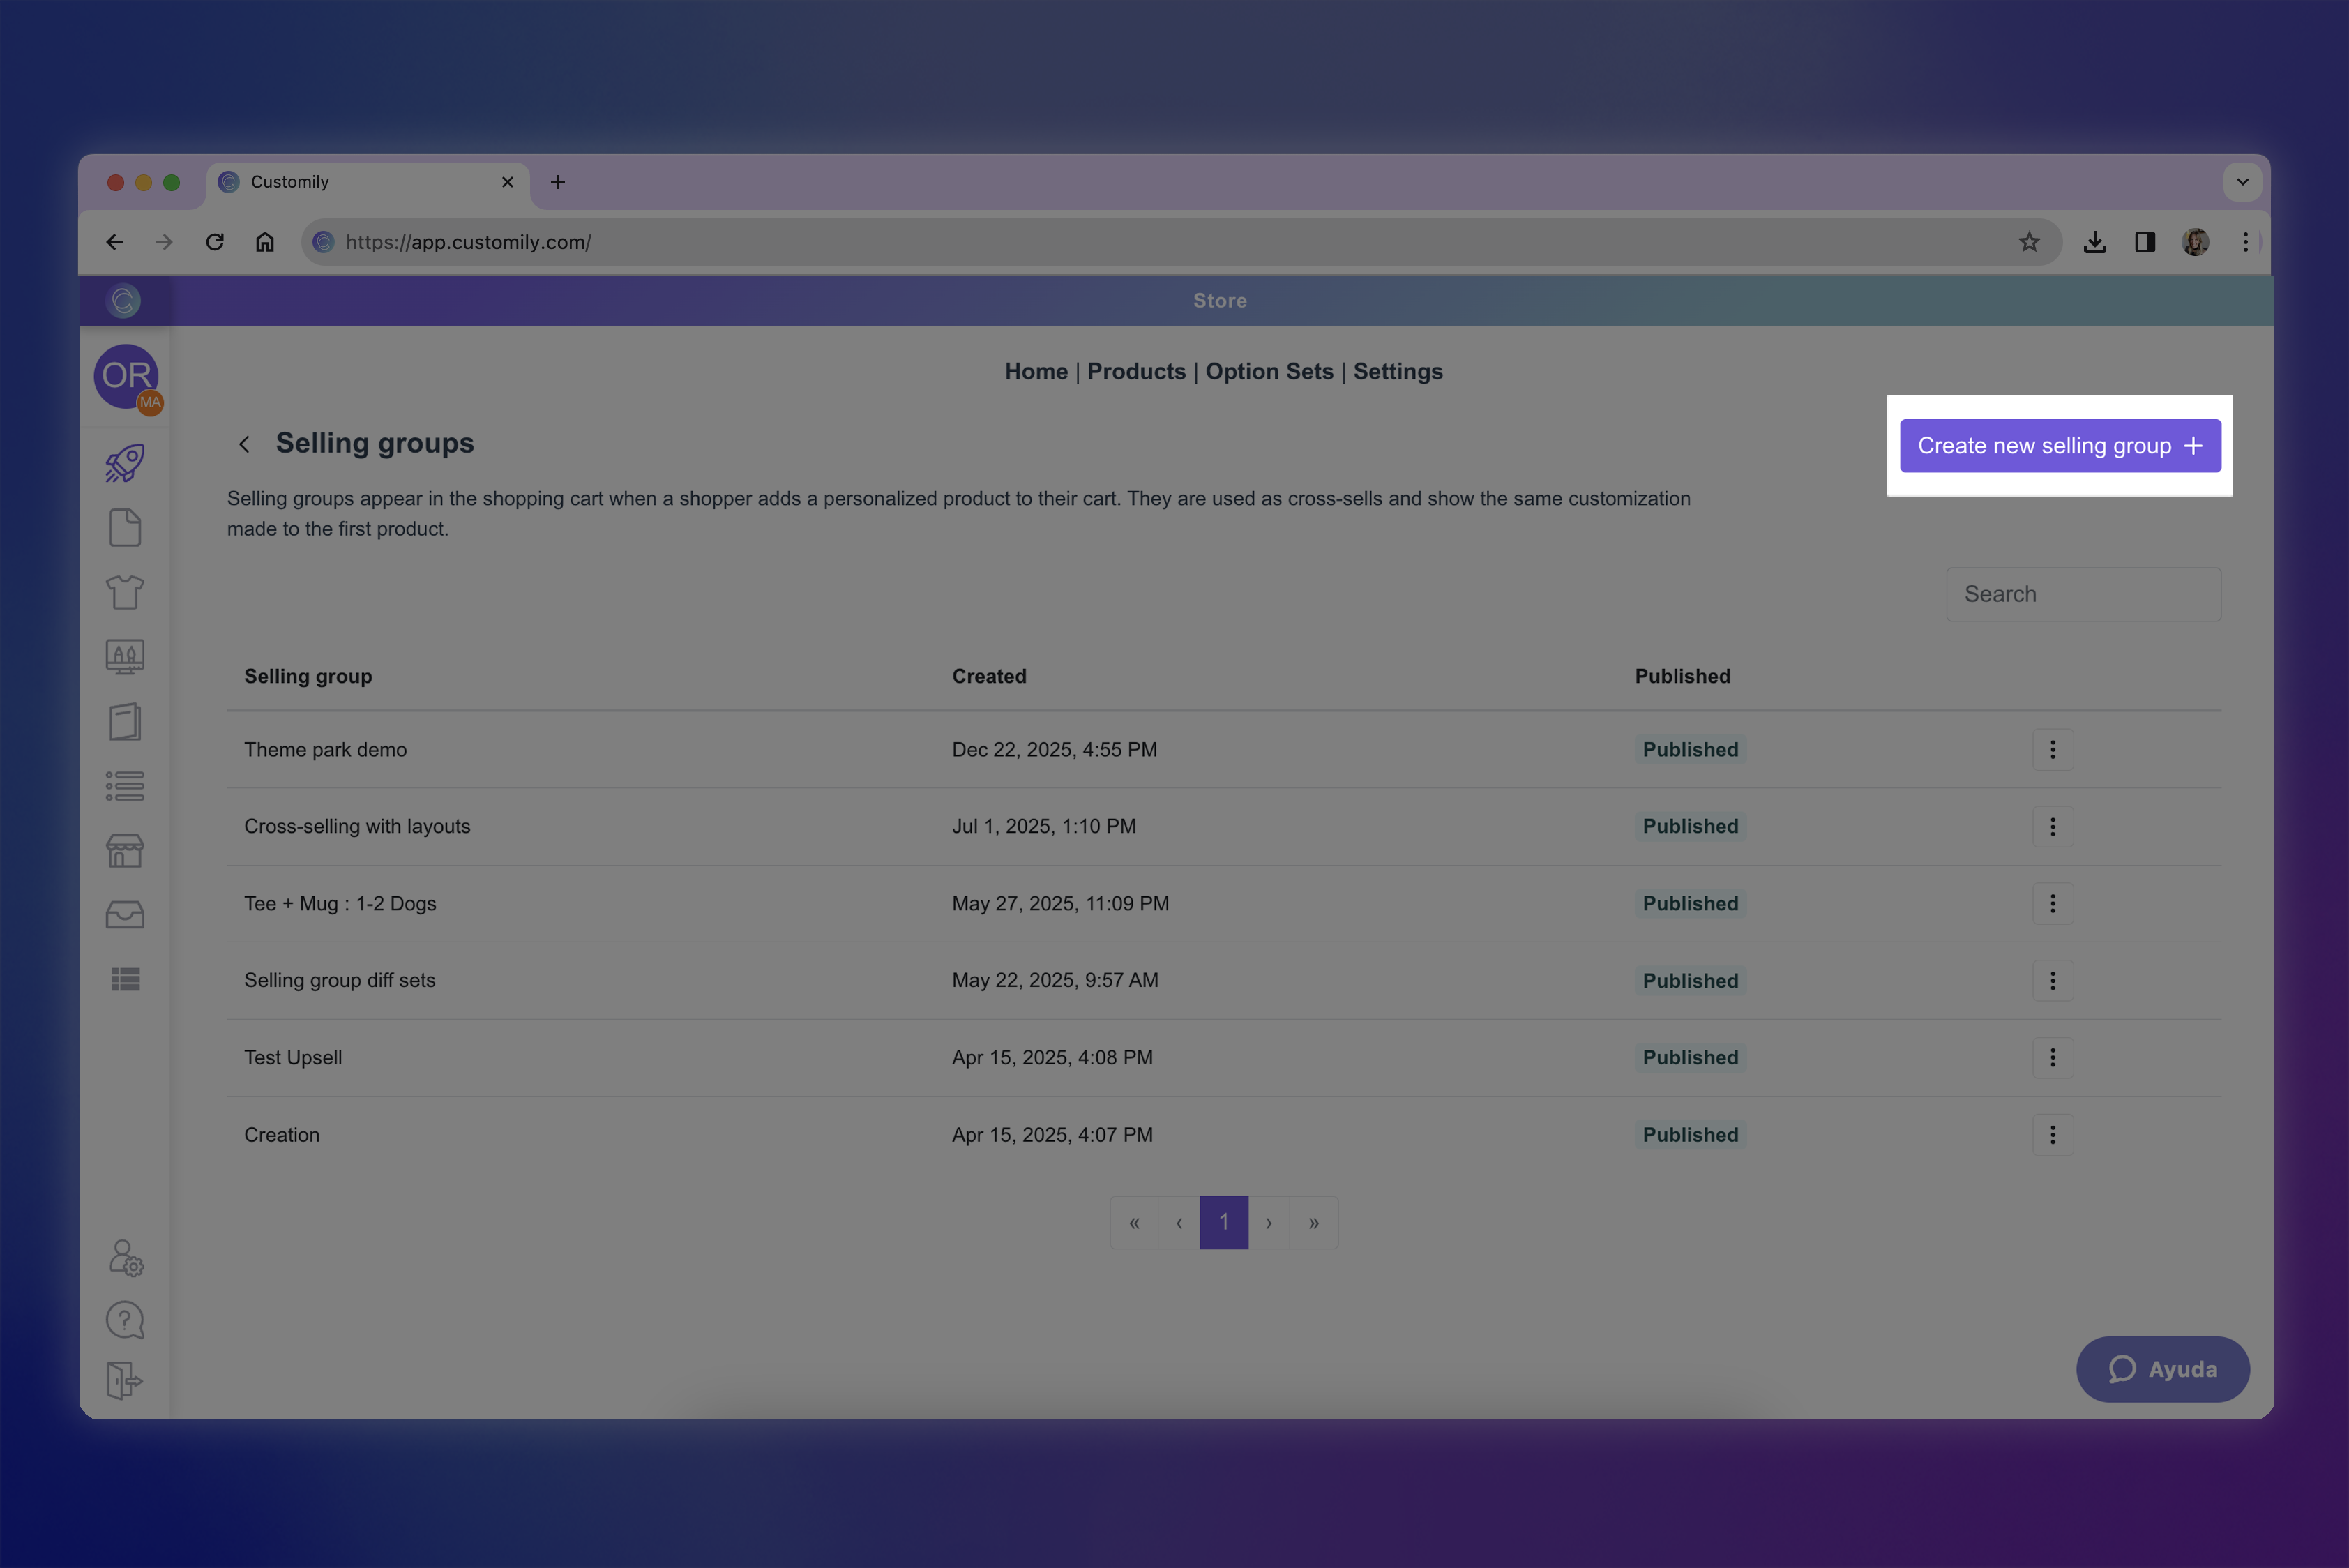Click the Search input field

point(2083,595)
